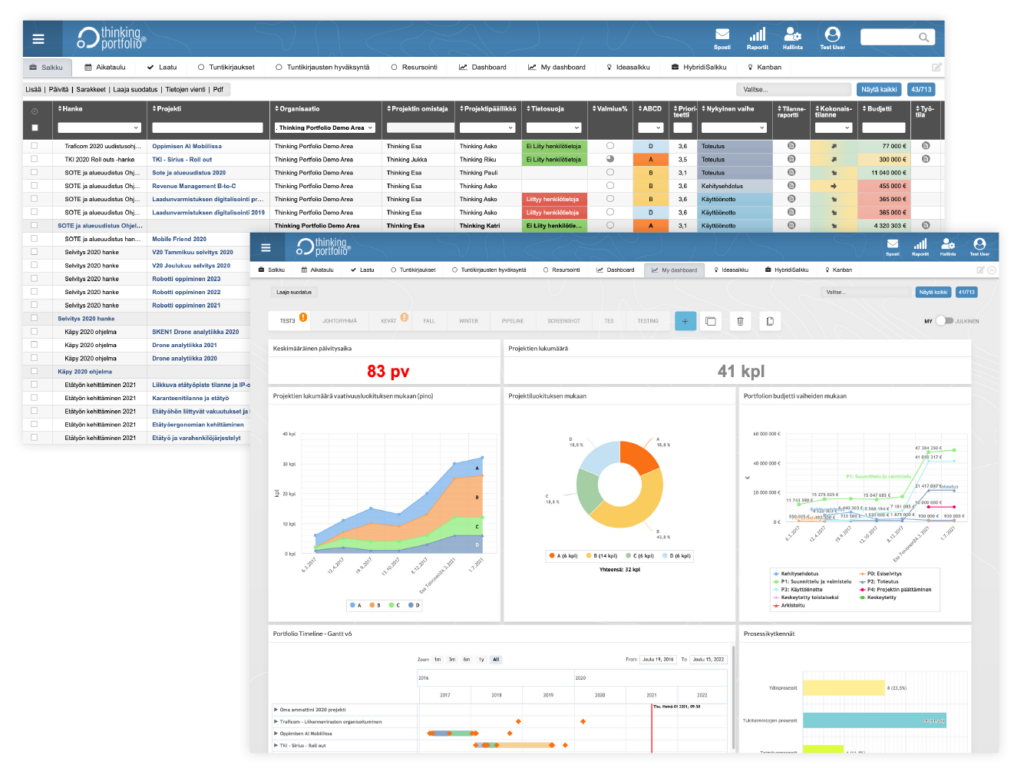
Task: Click the blue plus add-dashboard button
Action: pos(686,321)
